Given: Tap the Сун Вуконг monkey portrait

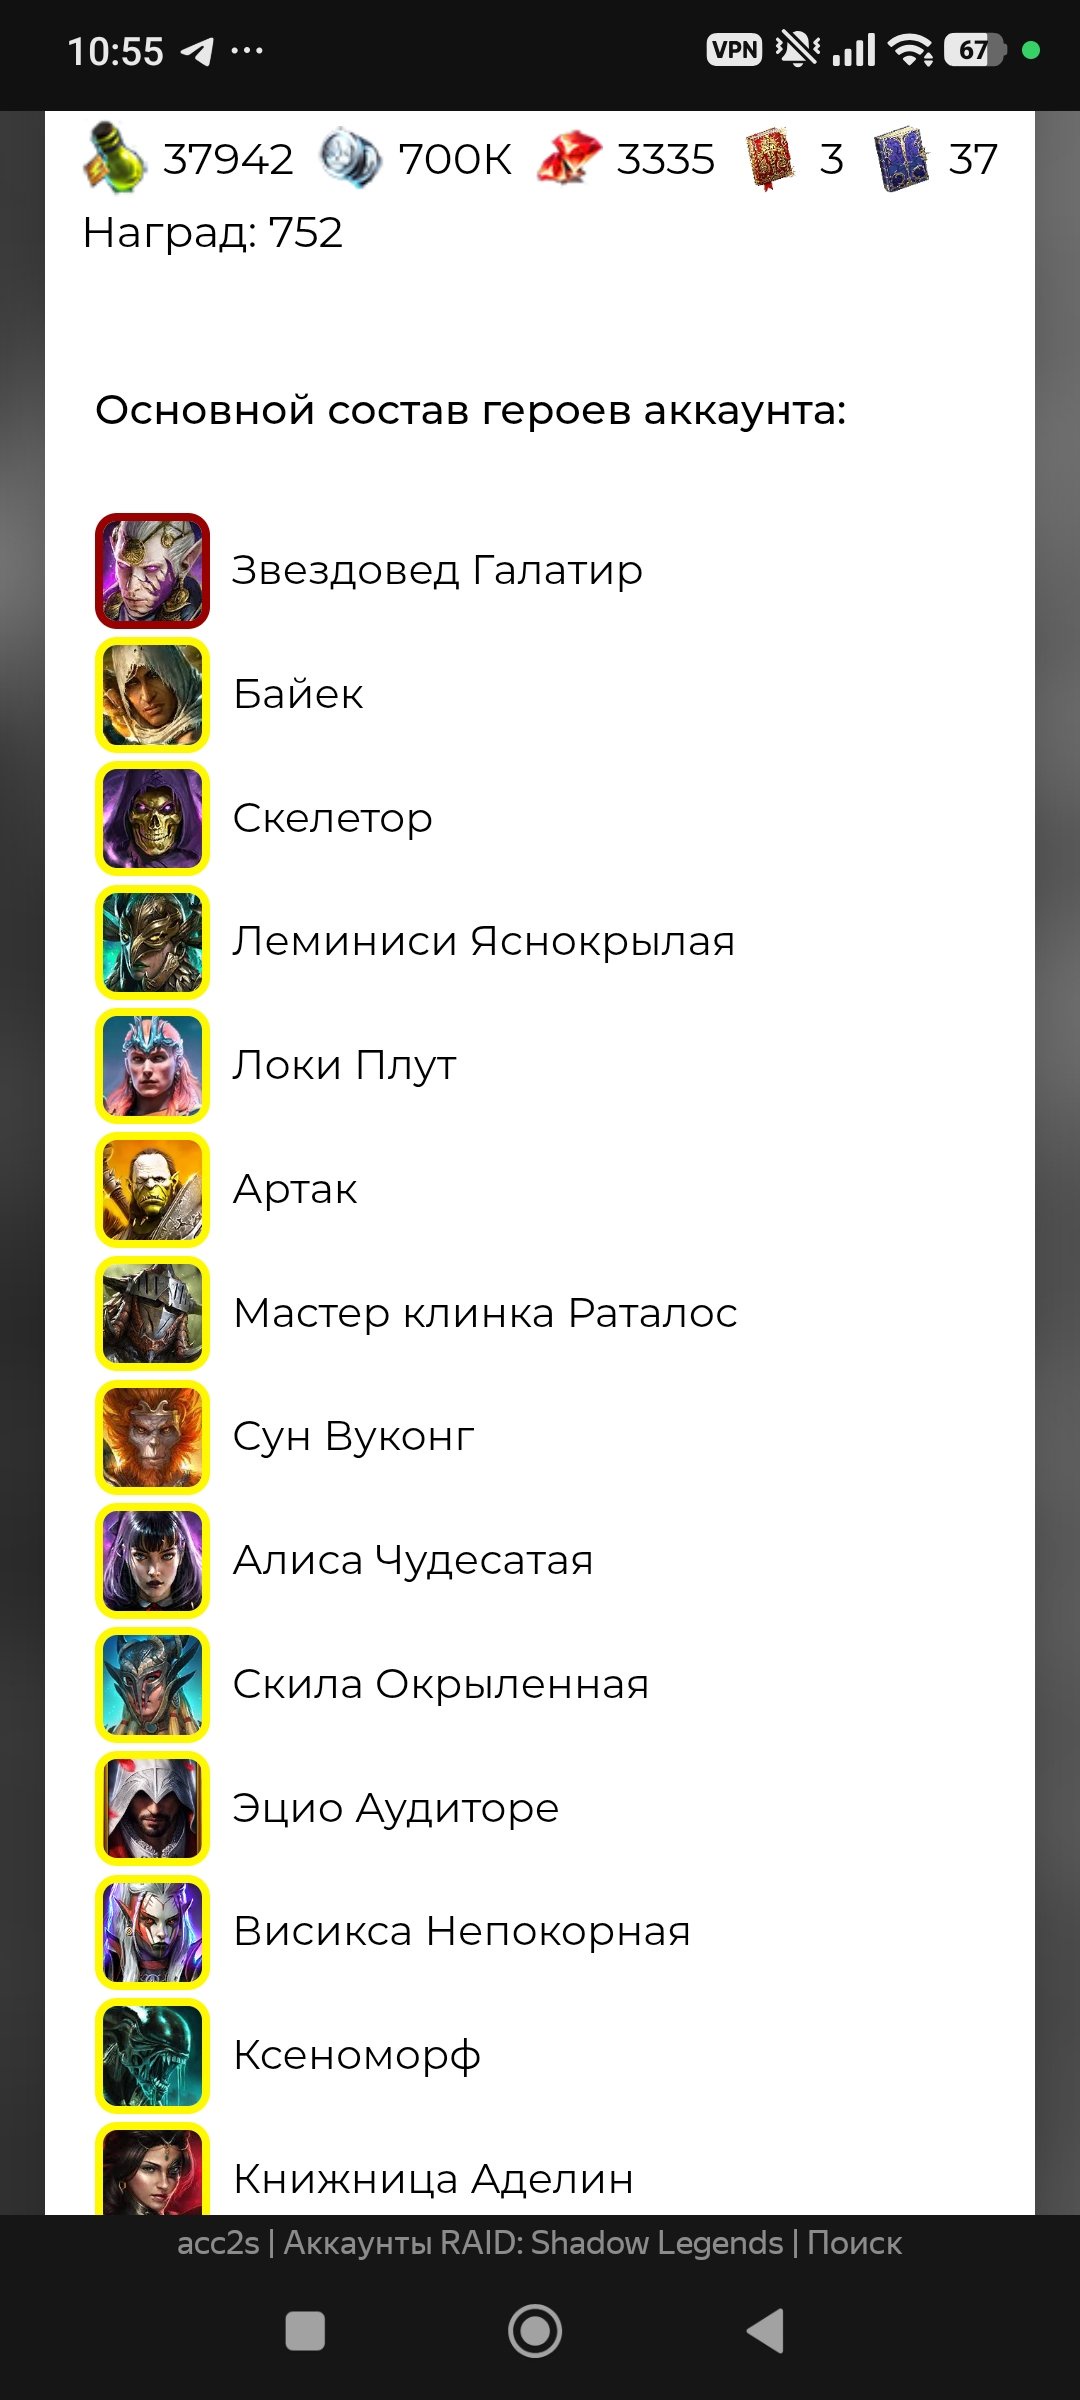Looking at the screenshot, I should pyautogui.click(x=152, y=1437).
